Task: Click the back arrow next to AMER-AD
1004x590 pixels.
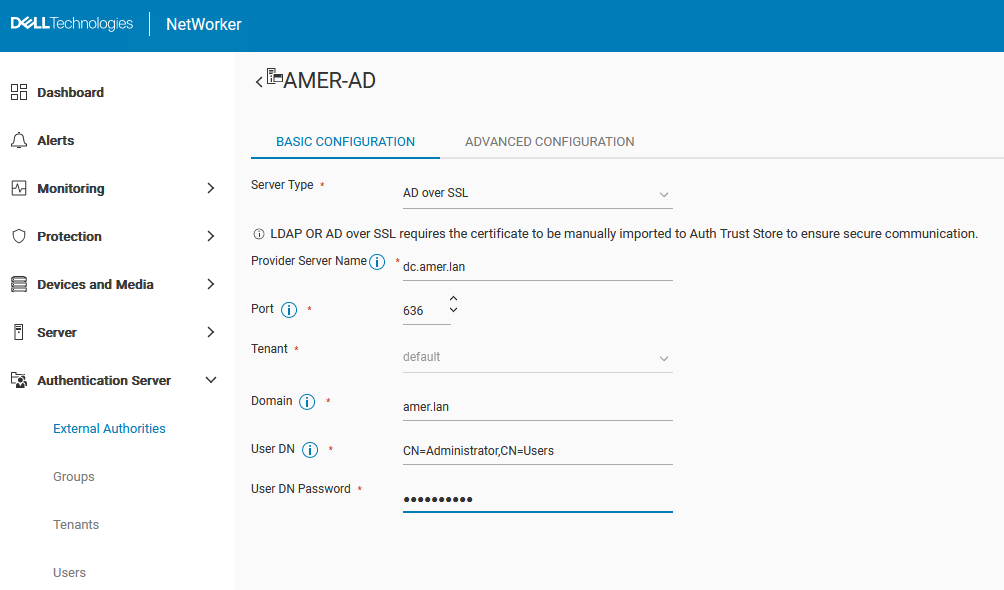Action: [258, 81]
